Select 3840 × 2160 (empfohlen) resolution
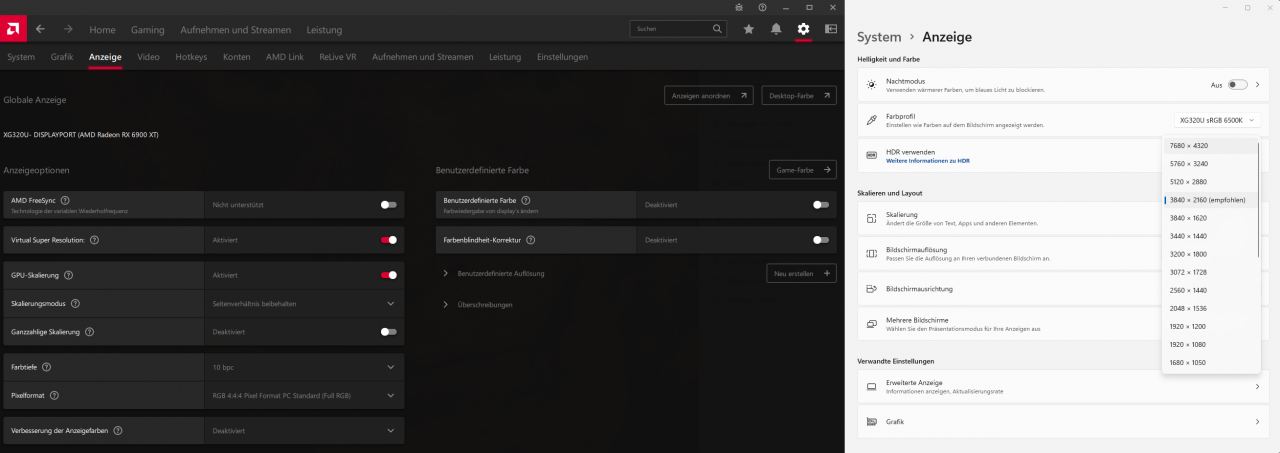The height and width of the screenshot is (453, 1280). [x=1210, y=200]
